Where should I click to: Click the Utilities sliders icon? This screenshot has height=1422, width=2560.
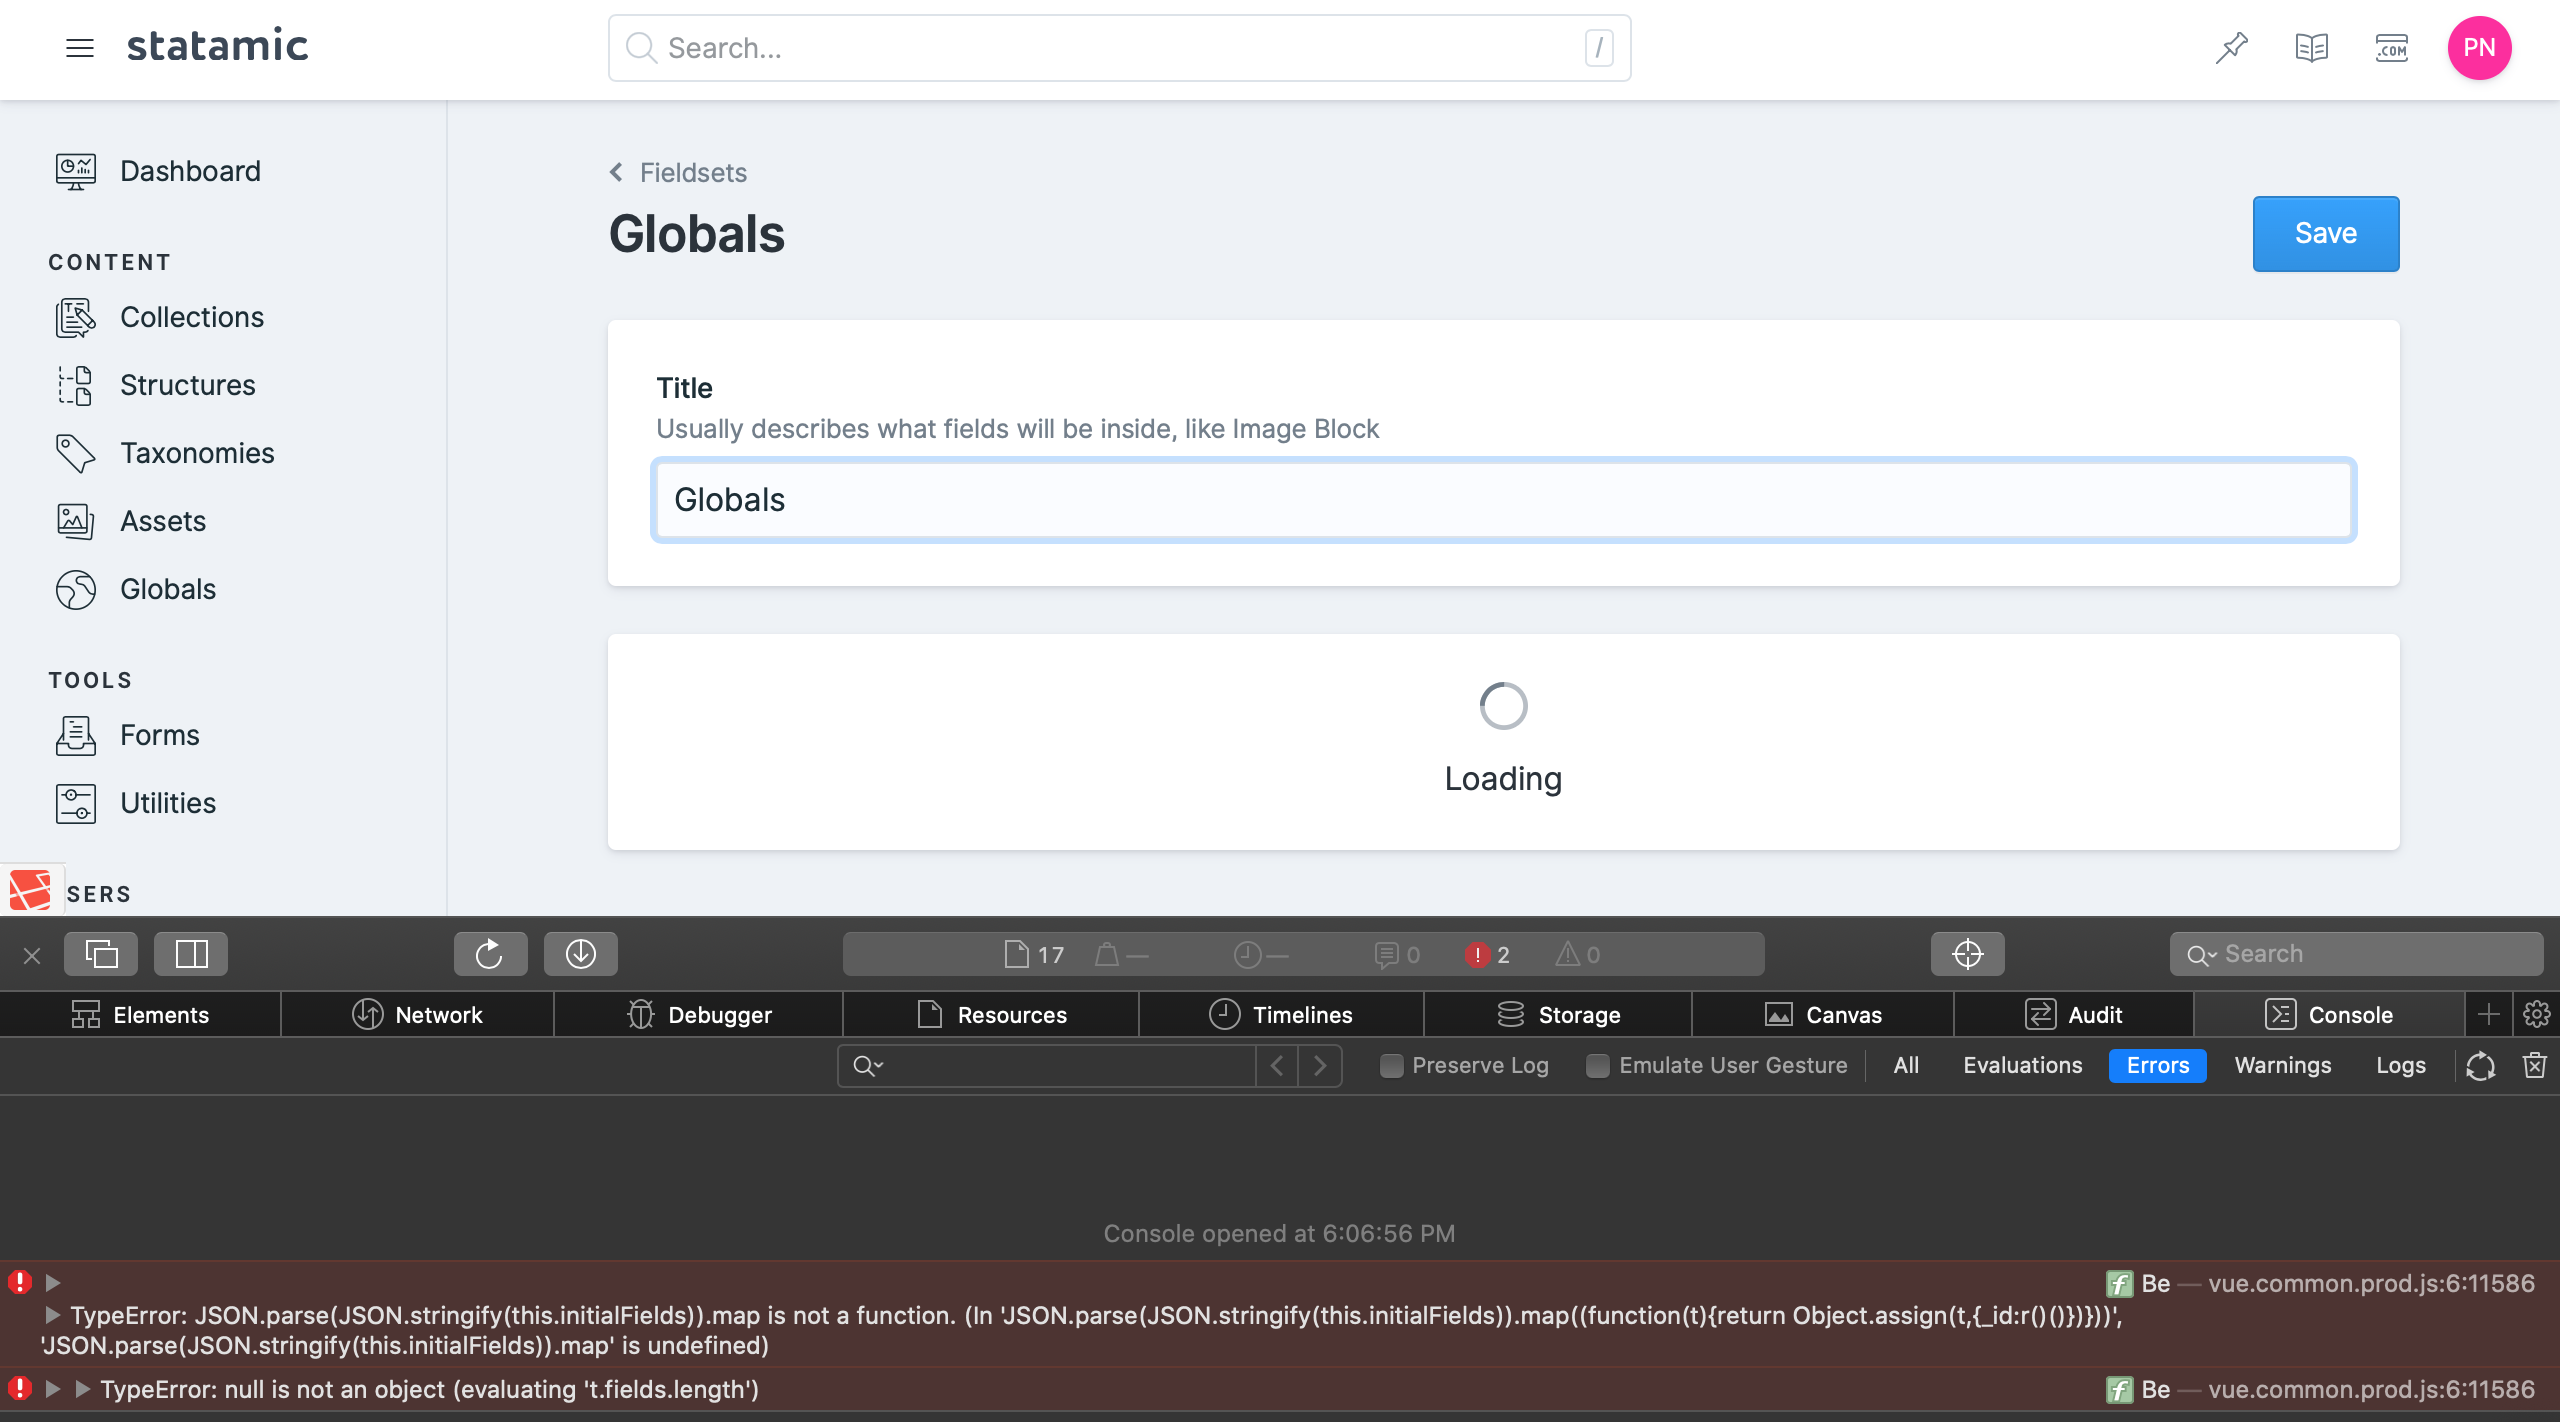pyautogui.click(x=76, y=803)
